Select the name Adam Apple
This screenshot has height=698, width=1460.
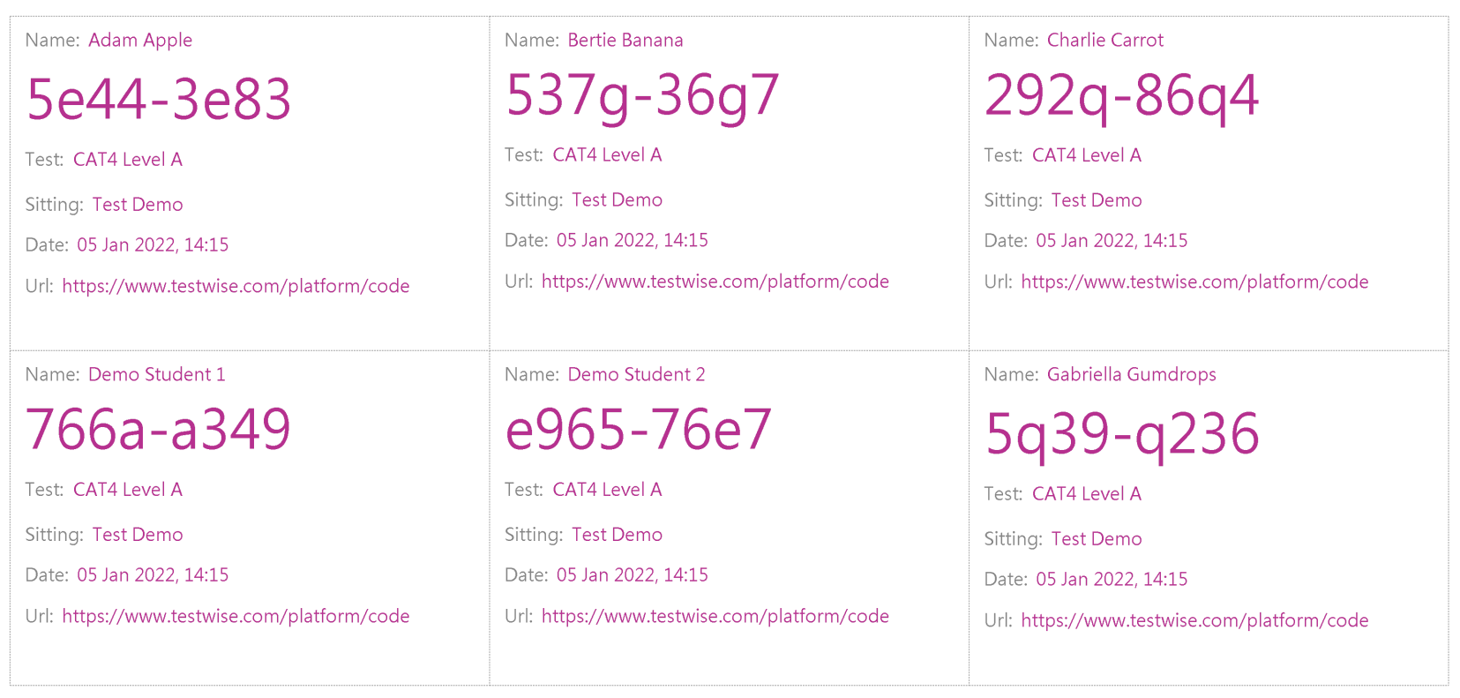[x=140, y=40]
